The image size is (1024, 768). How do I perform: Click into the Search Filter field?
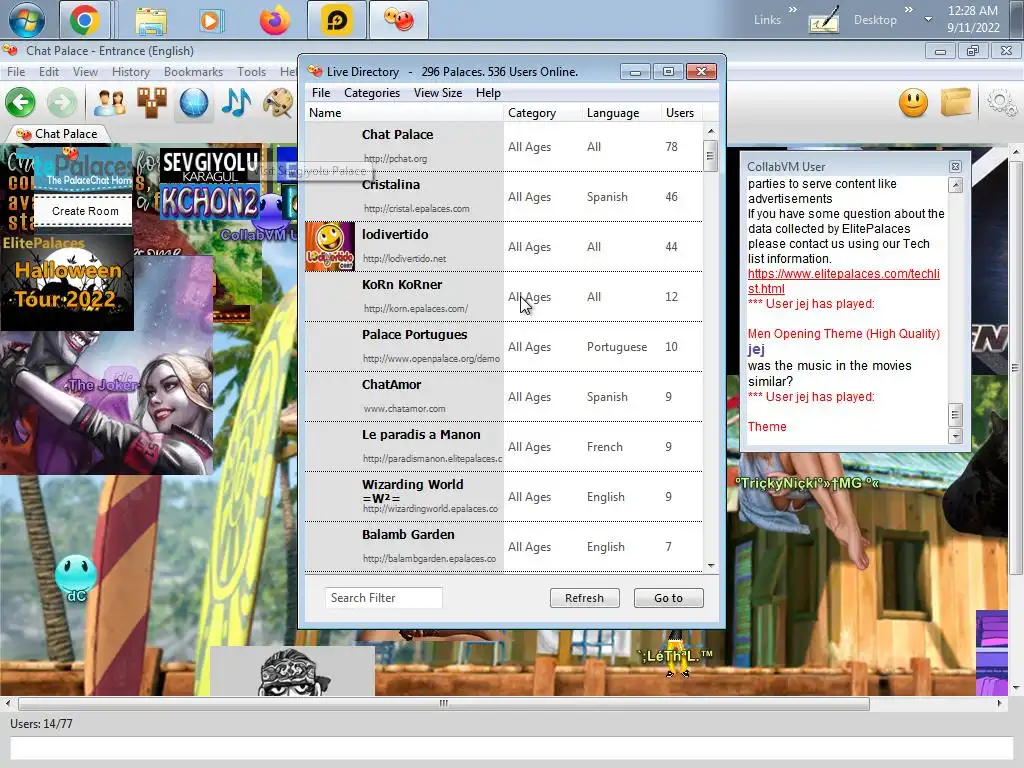pyautogui.click(x=383, y=598)
